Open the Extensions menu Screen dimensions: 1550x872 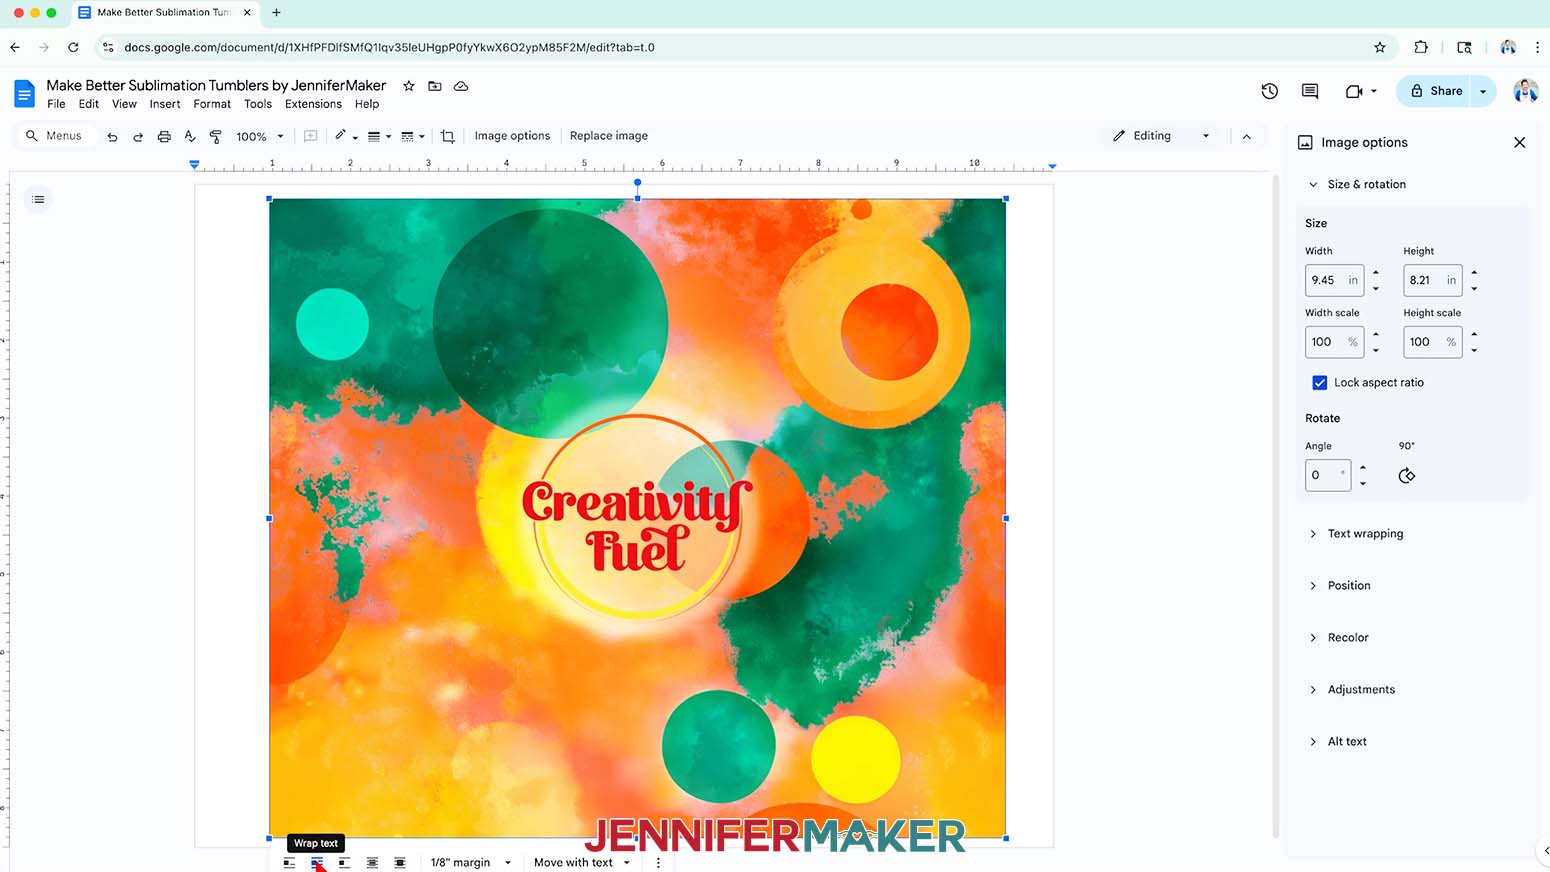coord(313,104)
